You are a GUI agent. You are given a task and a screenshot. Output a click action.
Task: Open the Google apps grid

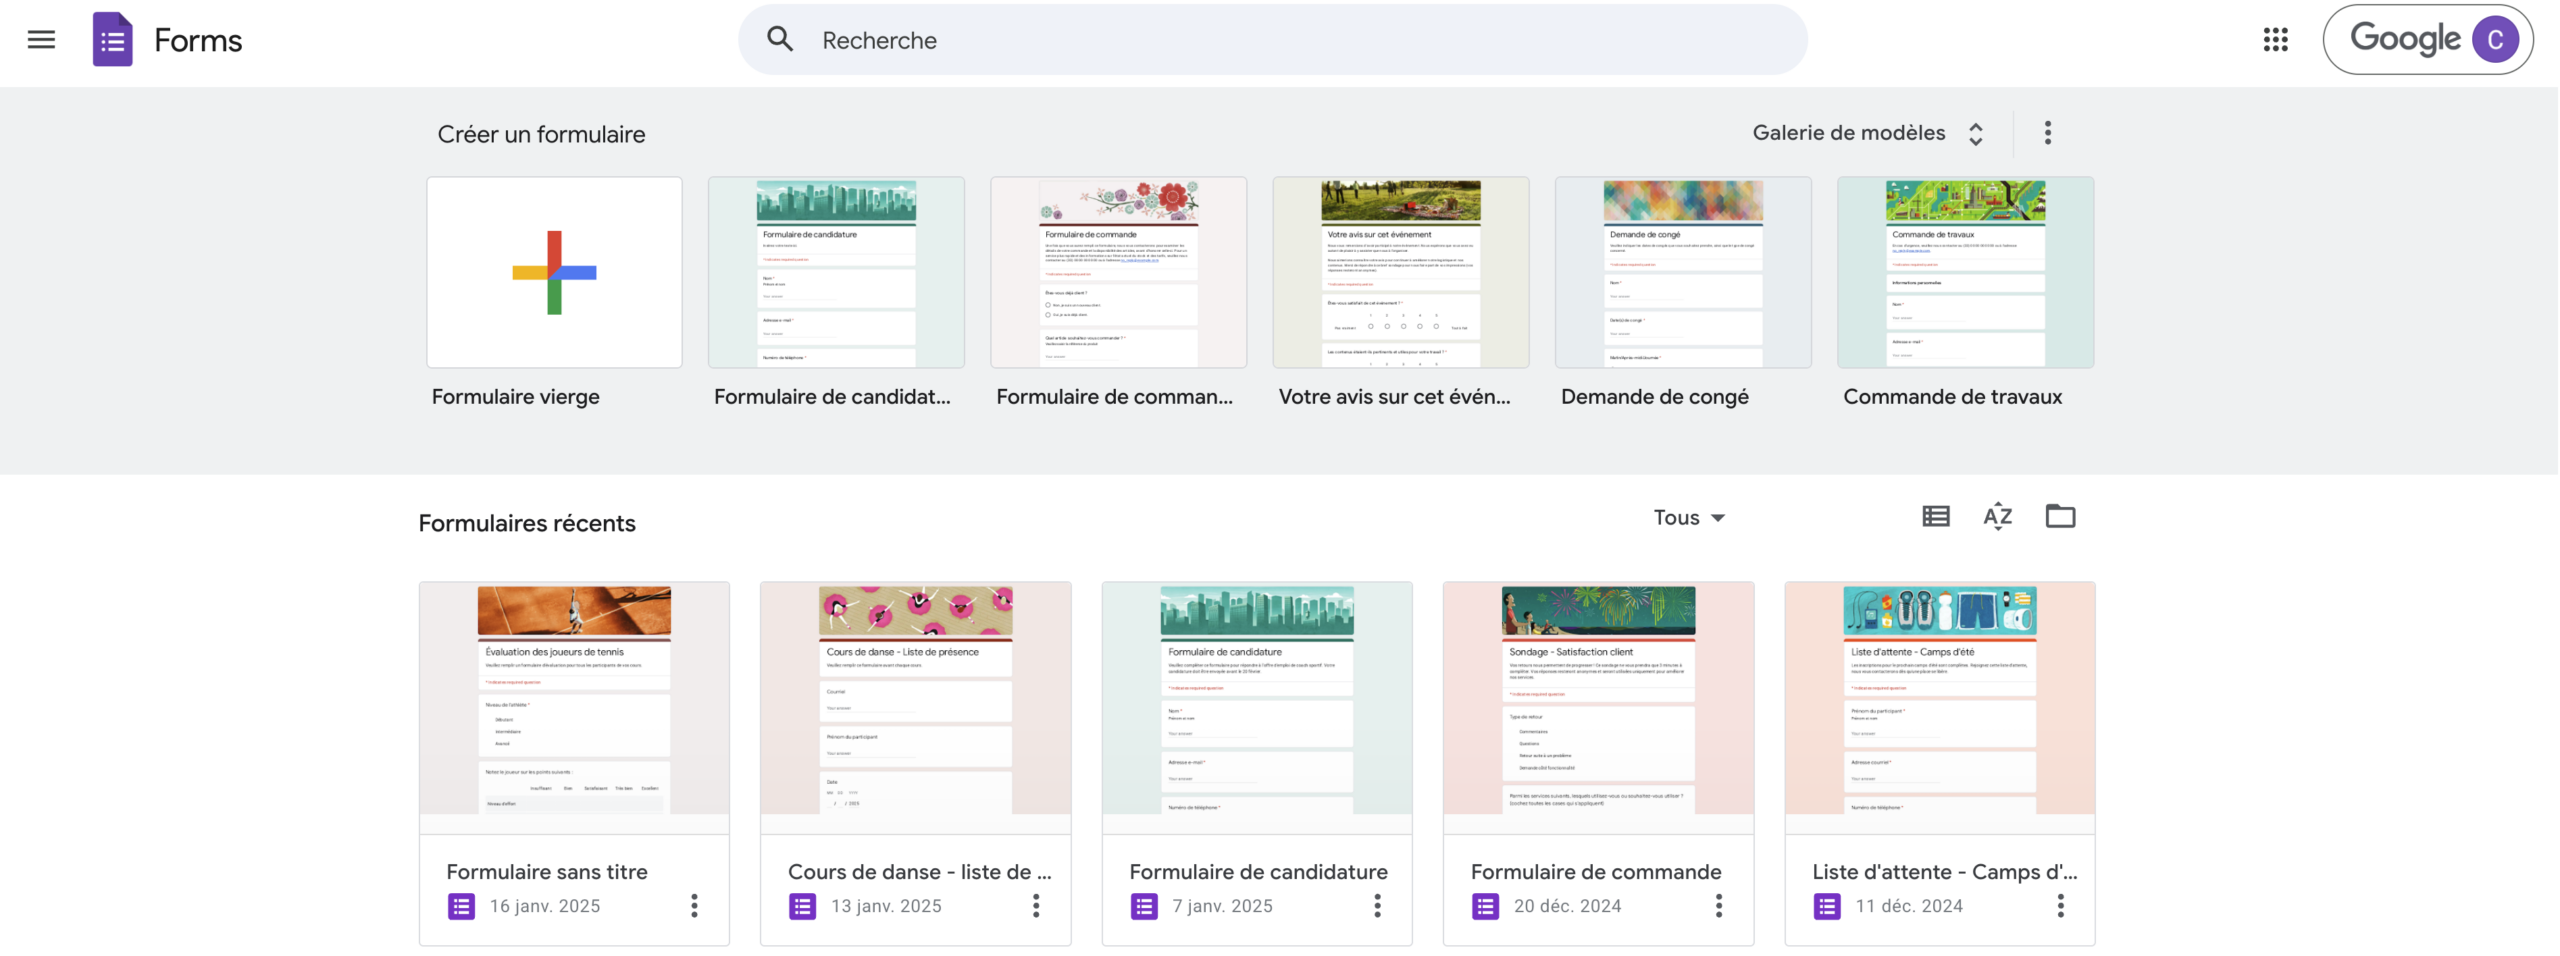click(x=2275, y=40)
